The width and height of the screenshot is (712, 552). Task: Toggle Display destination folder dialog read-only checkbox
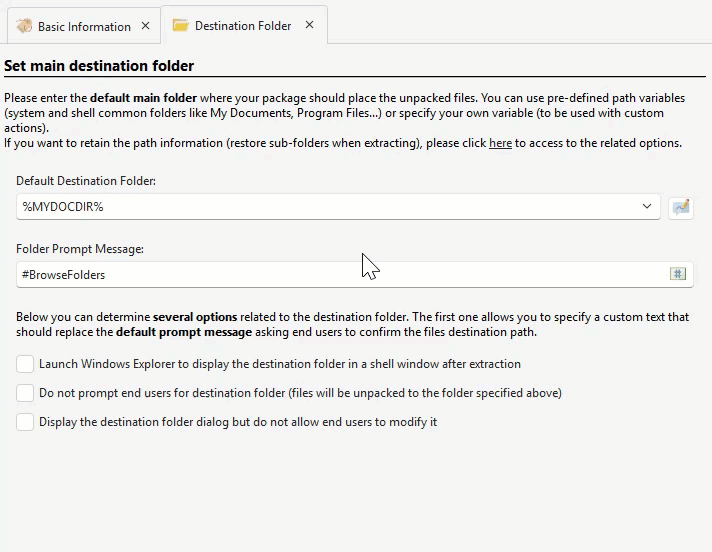[x=25, y=422]
